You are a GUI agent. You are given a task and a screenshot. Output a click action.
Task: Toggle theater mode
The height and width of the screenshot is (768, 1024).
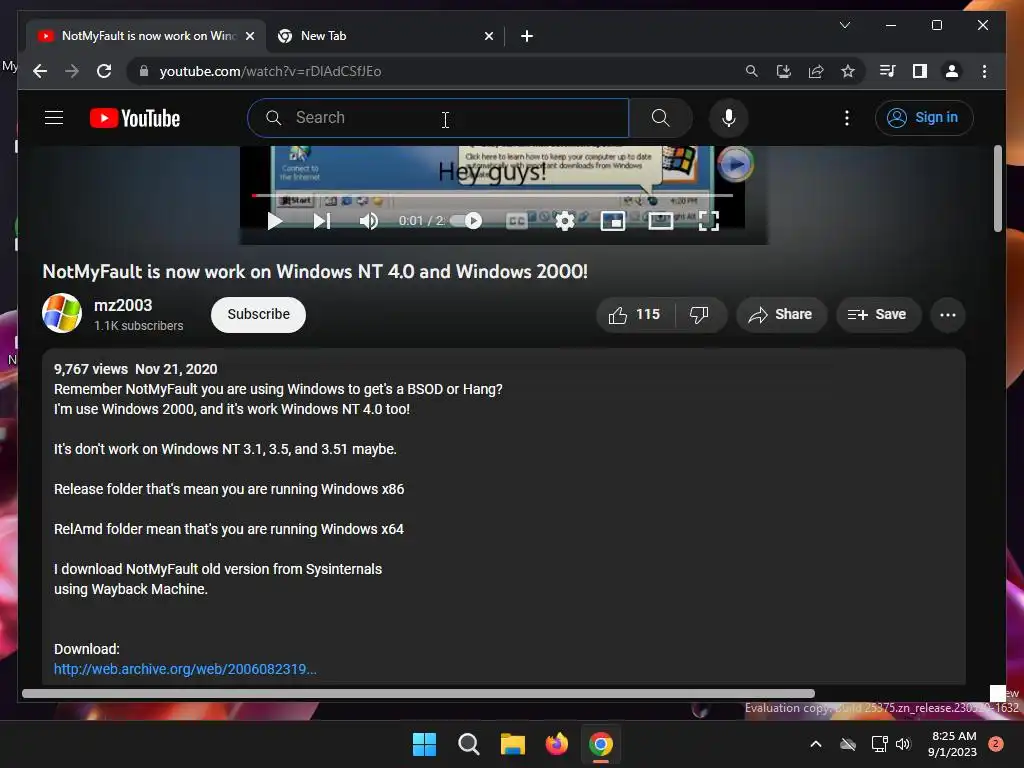(x=660, y=221)
